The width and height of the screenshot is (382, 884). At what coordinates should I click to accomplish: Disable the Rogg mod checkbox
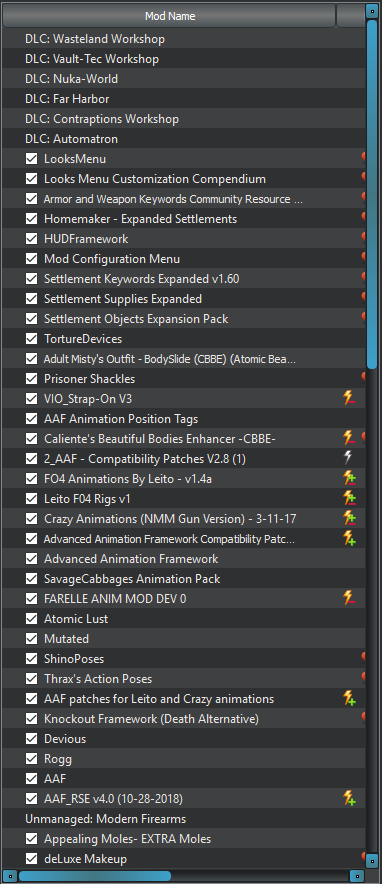pyautogui.click(x=32, y=759)
